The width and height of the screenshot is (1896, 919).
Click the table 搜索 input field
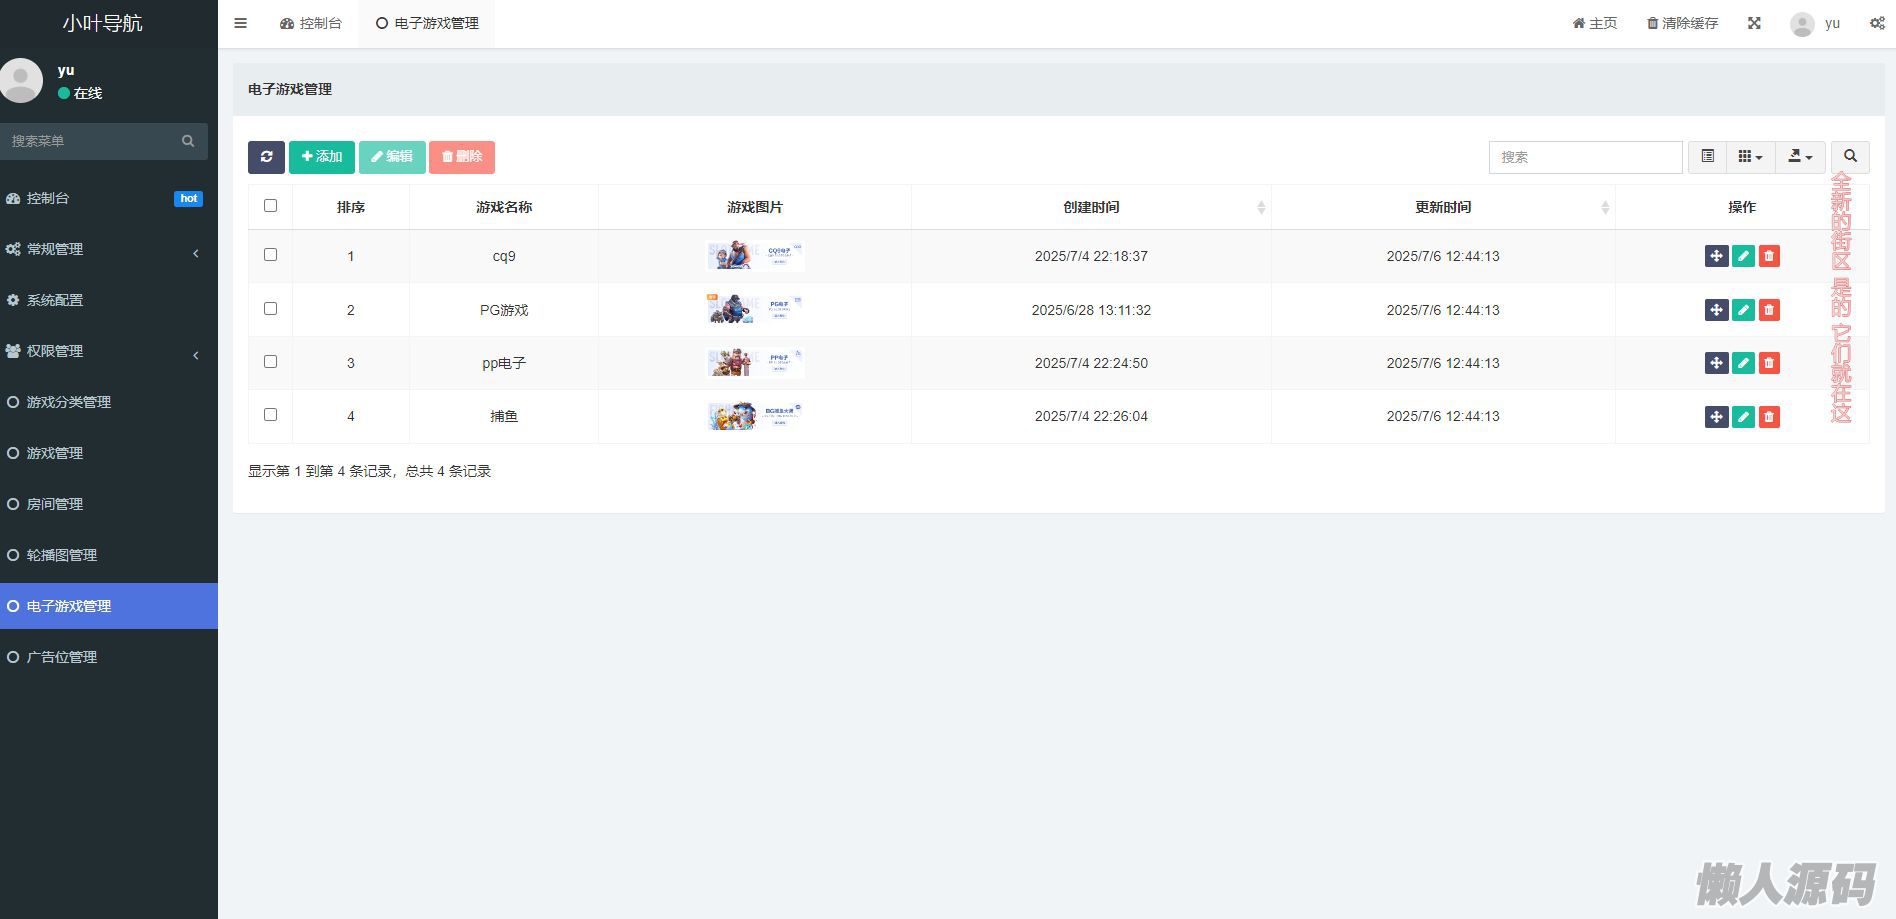point(1585,157)
